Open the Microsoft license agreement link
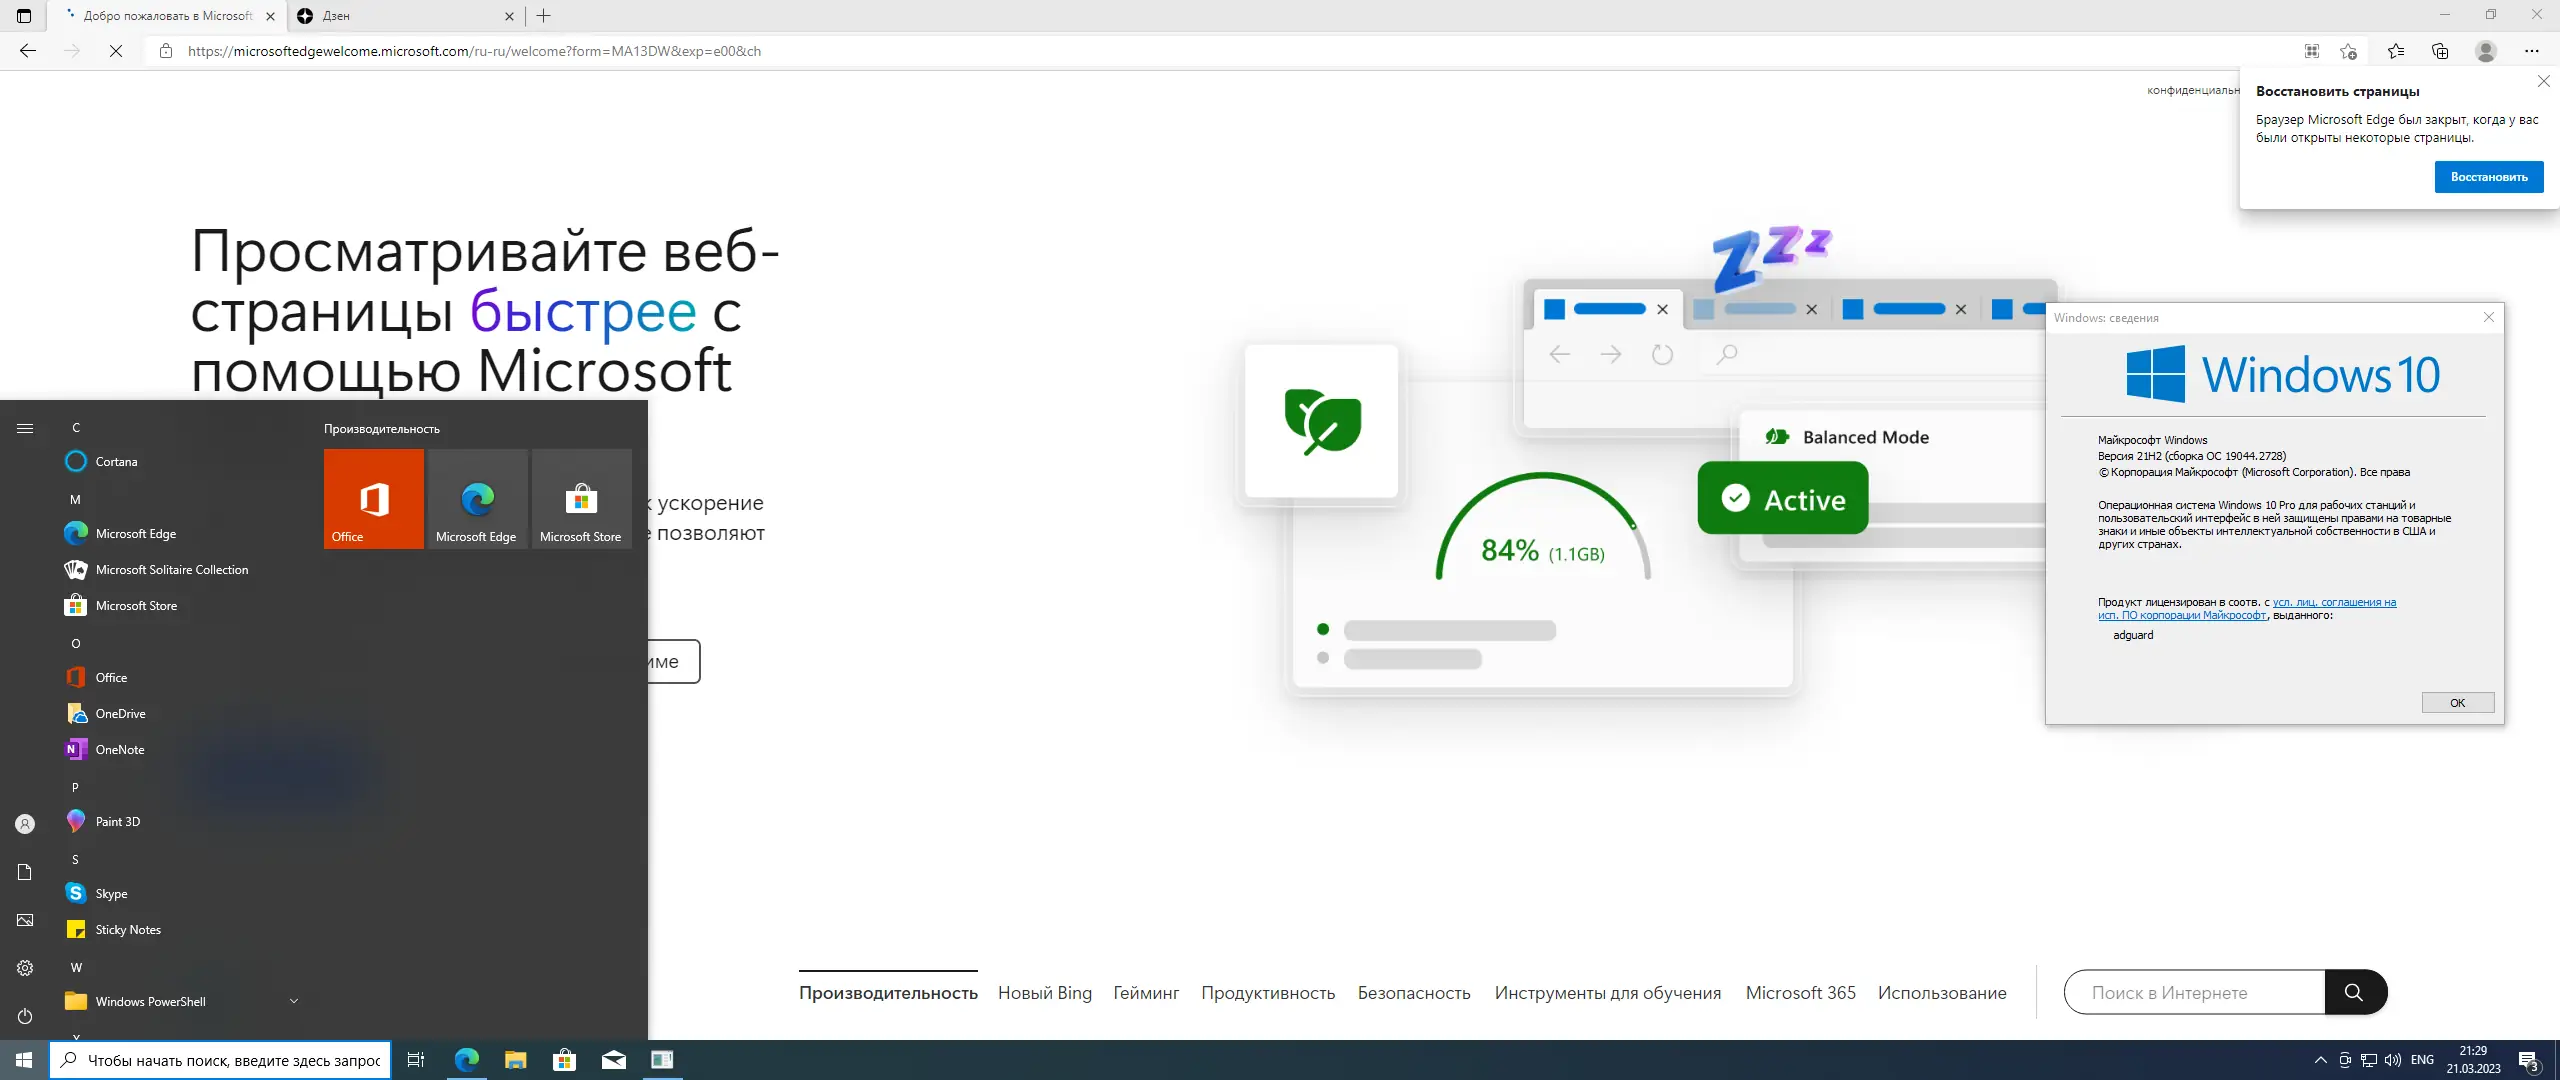This screenshot has height=1080, width=2560. click(2333, 603)
